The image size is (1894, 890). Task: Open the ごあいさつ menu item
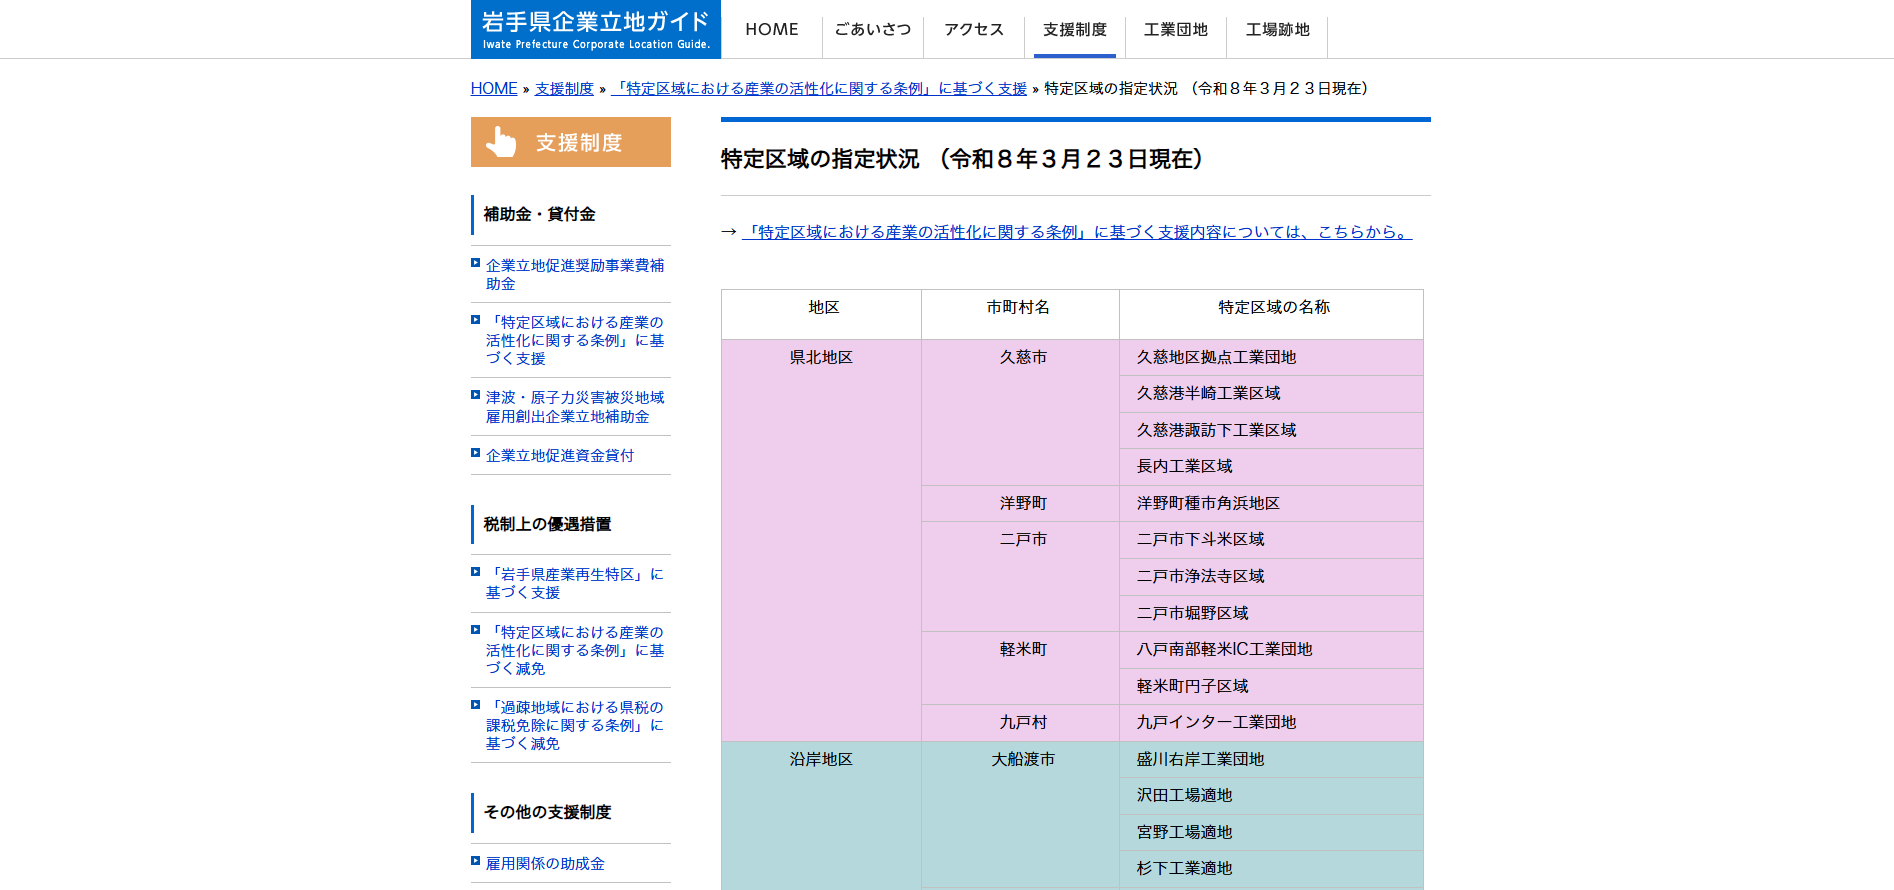[873, 30]
